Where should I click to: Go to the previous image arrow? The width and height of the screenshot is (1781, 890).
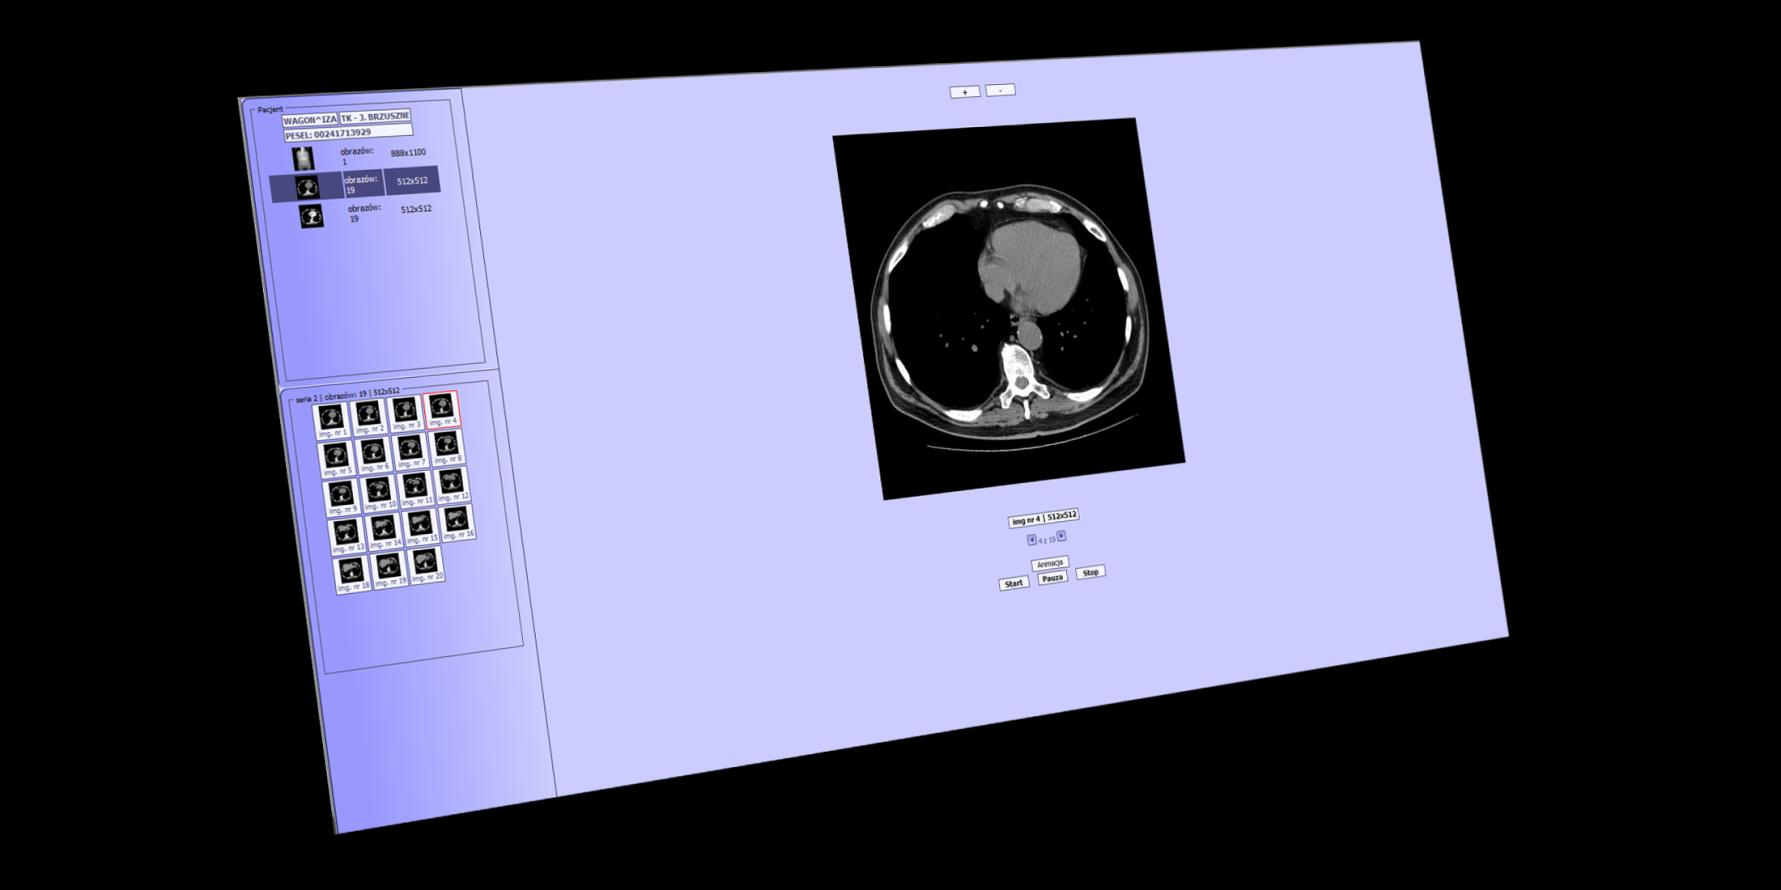click(1032, 540)
